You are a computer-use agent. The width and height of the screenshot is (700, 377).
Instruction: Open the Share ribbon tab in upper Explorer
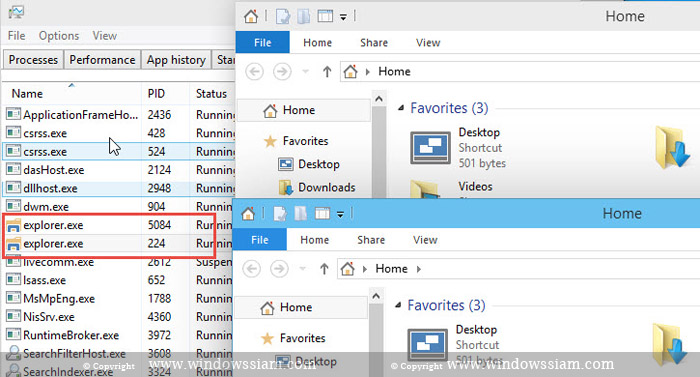(374, 42)
